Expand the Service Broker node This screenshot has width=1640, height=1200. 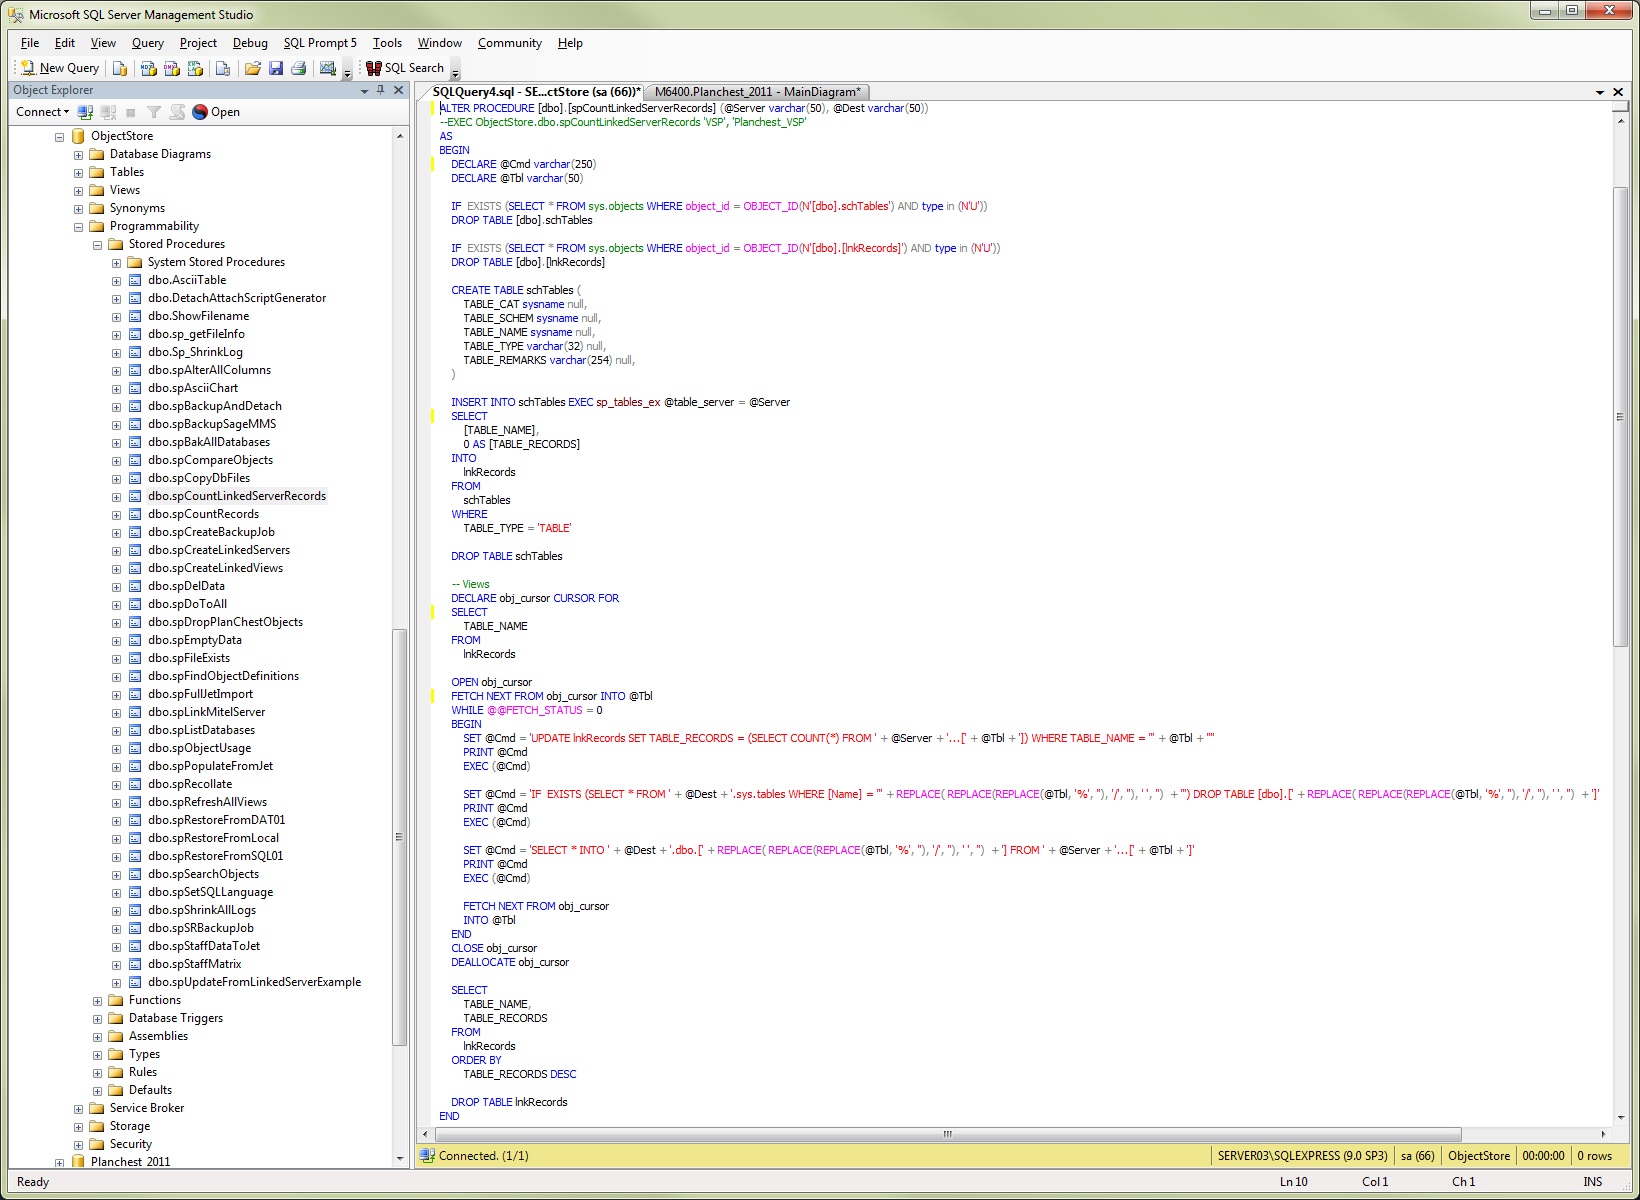[78, 1109]
